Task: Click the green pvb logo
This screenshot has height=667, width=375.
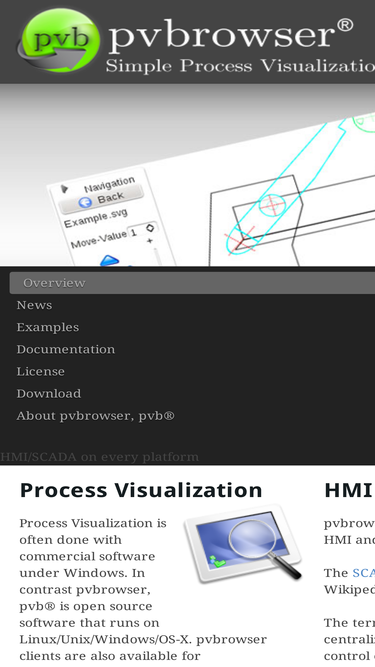Action: tap(59, 40)
